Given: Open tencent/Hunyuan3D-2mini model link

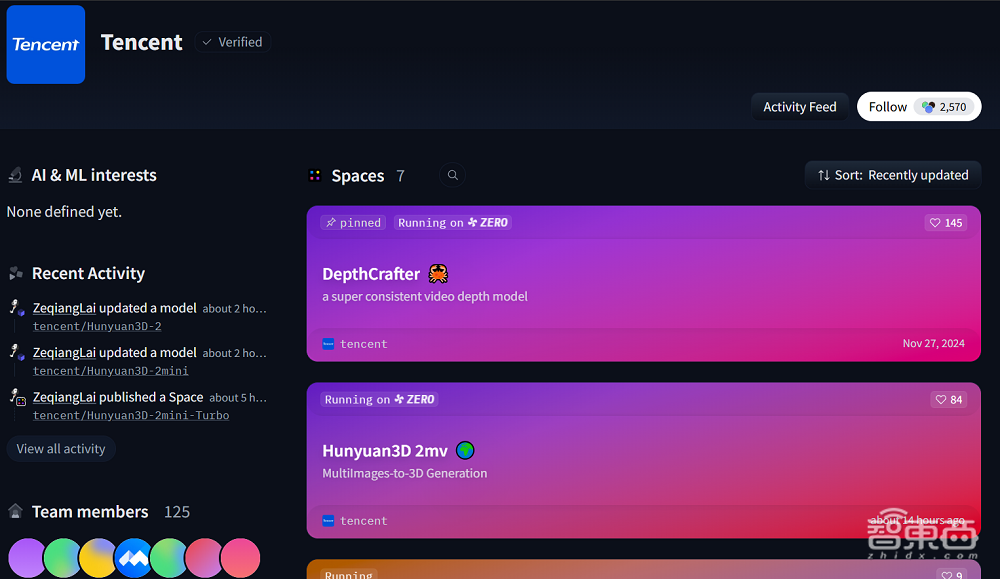Looking at the screenshot, I should (x=111, y=371).
